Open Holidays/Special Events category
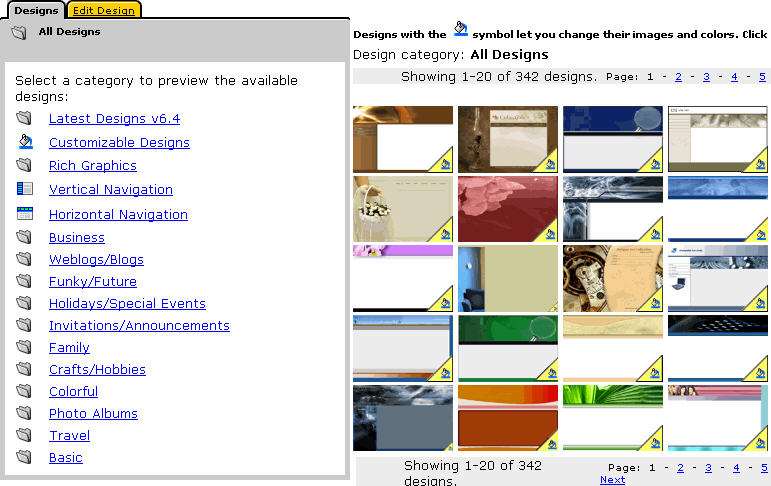Viewport: 771px width, 486px height. pos(127,304)
